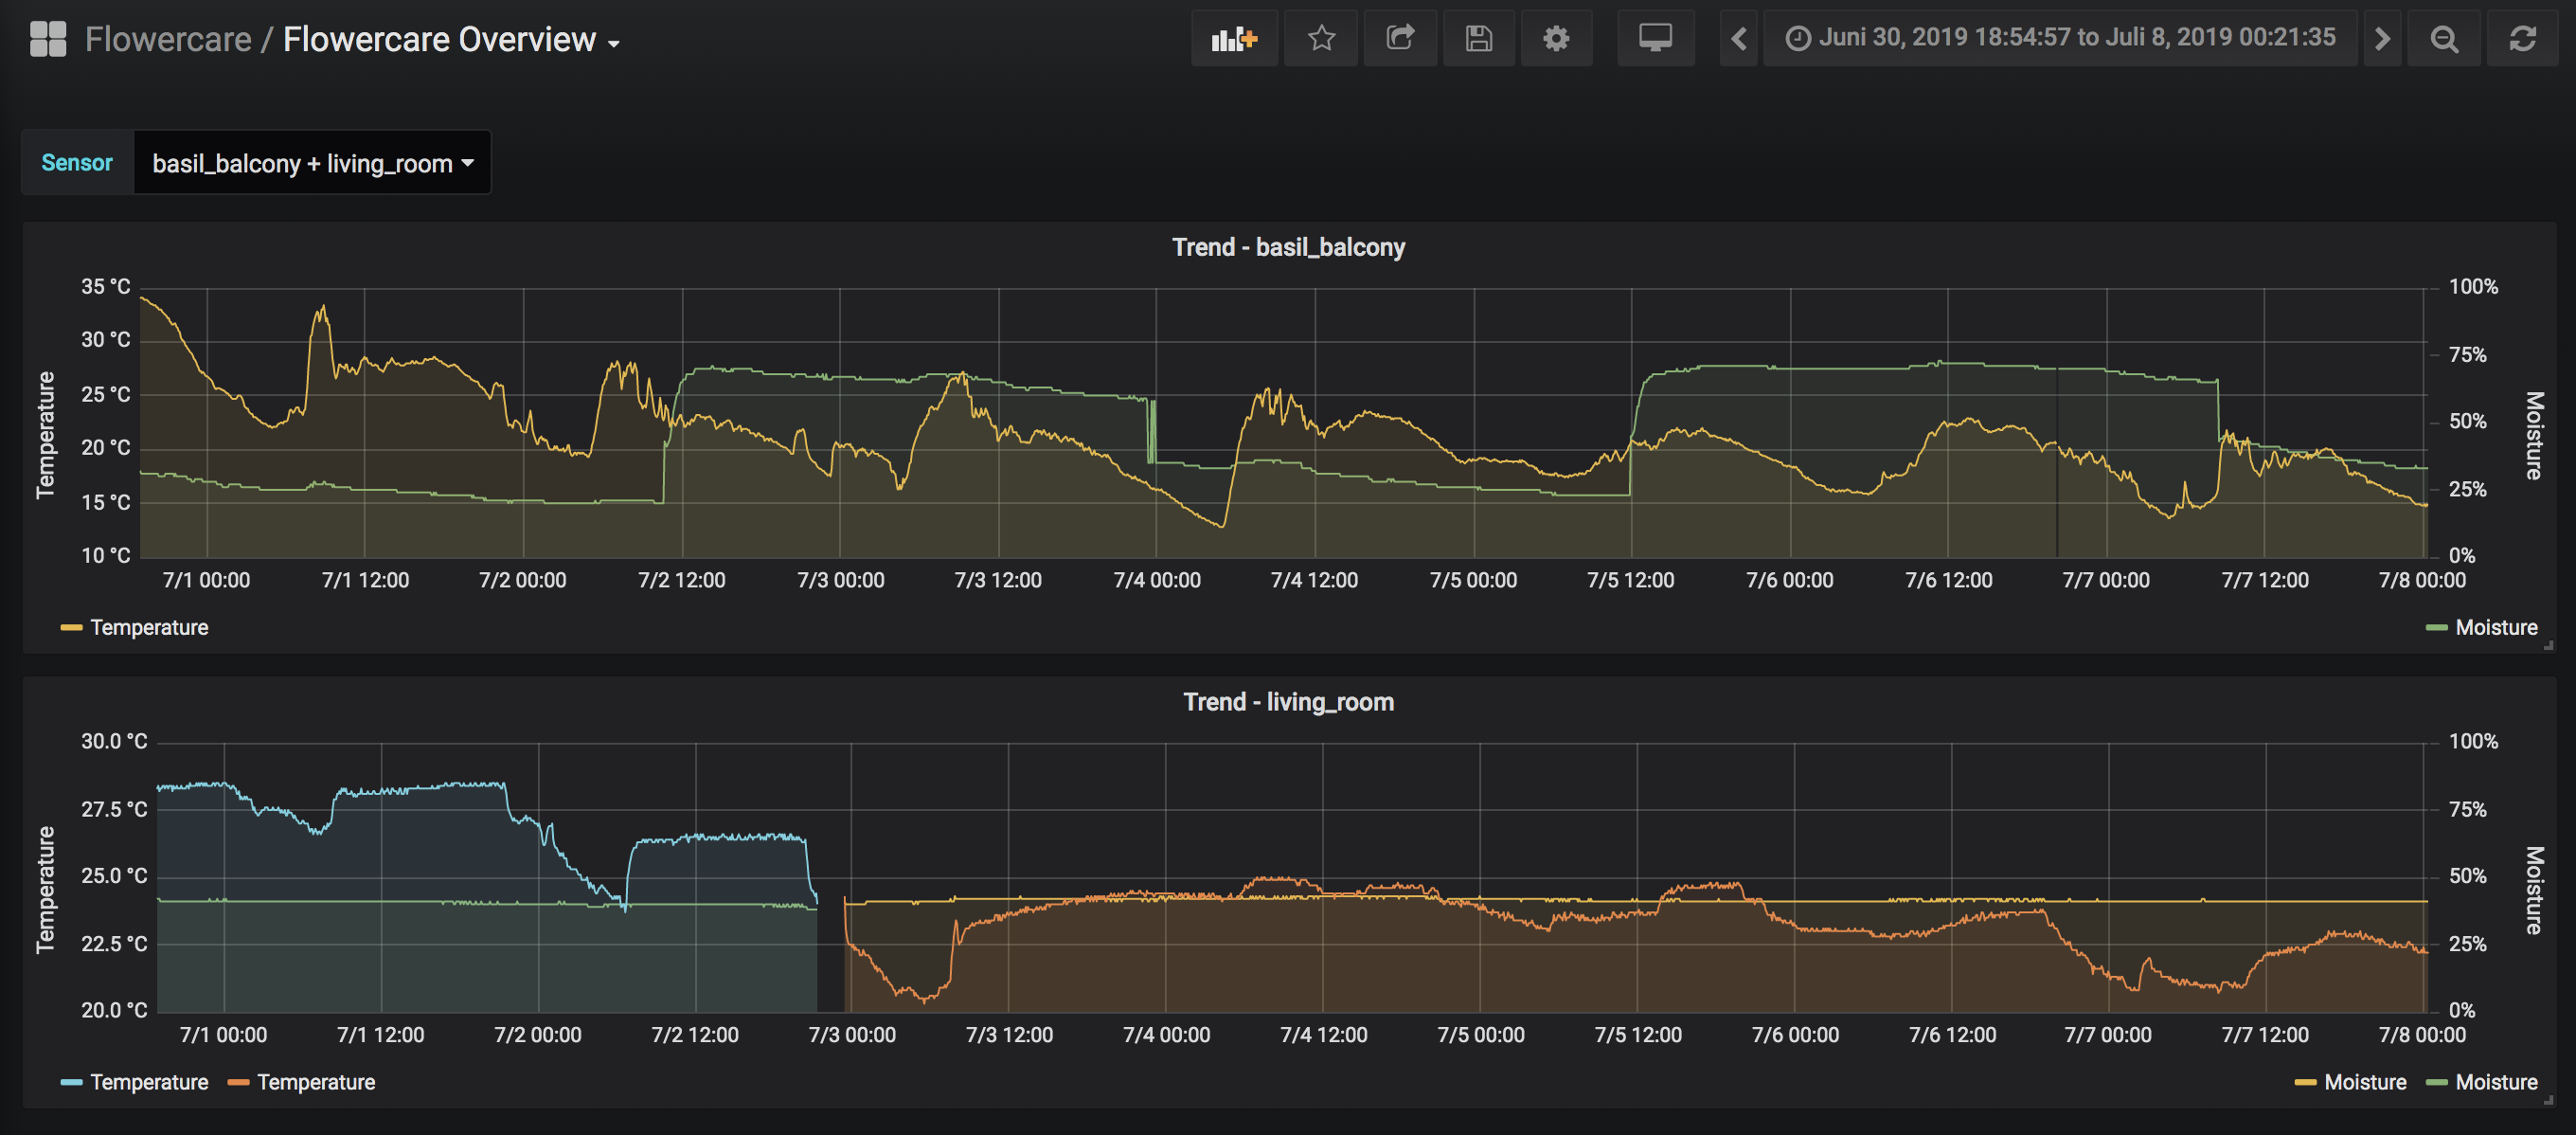Expand the Sensor variable dropdown

click(312, 163)
